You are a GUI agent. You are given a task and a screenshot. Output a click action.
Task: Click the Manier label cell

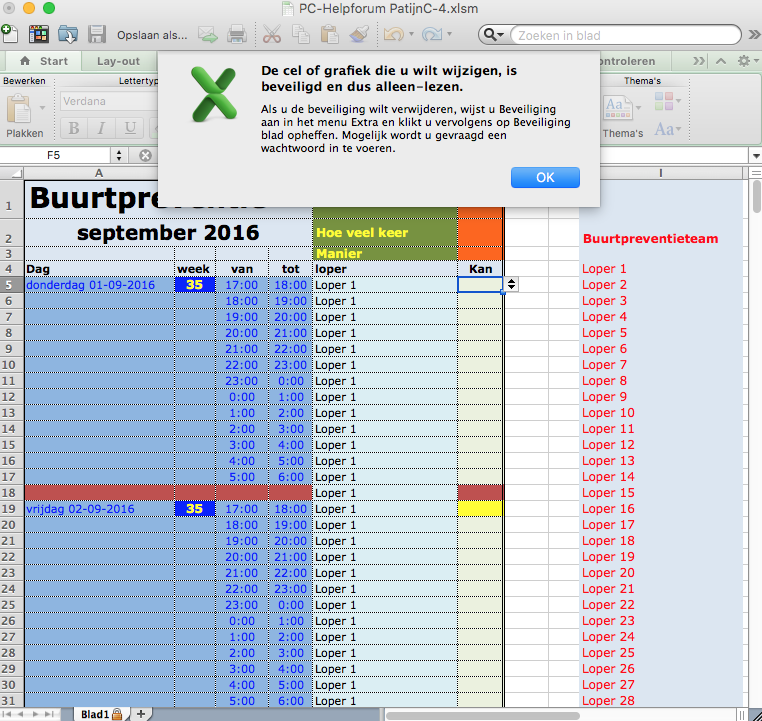tap(385, 254)
